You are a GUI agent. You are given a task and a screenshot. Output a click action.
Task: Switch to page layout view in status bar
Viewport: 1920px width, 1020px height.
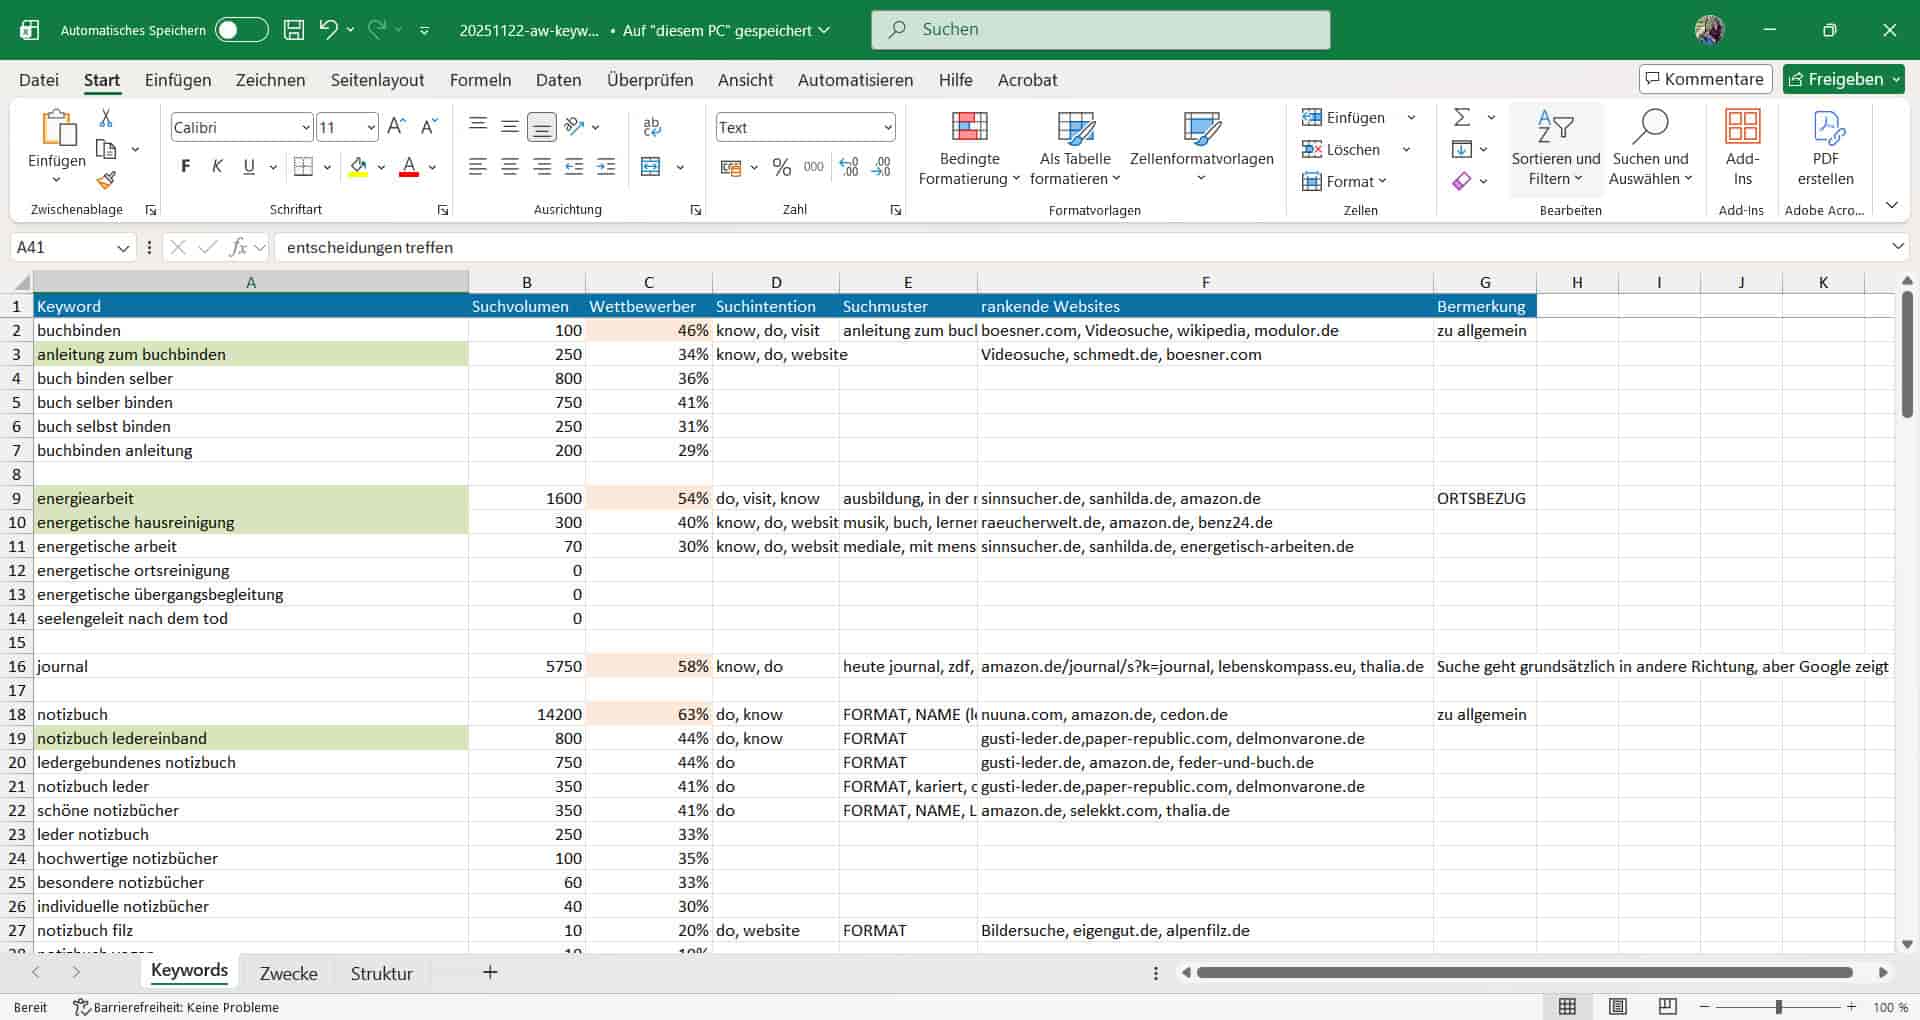1617,1007
